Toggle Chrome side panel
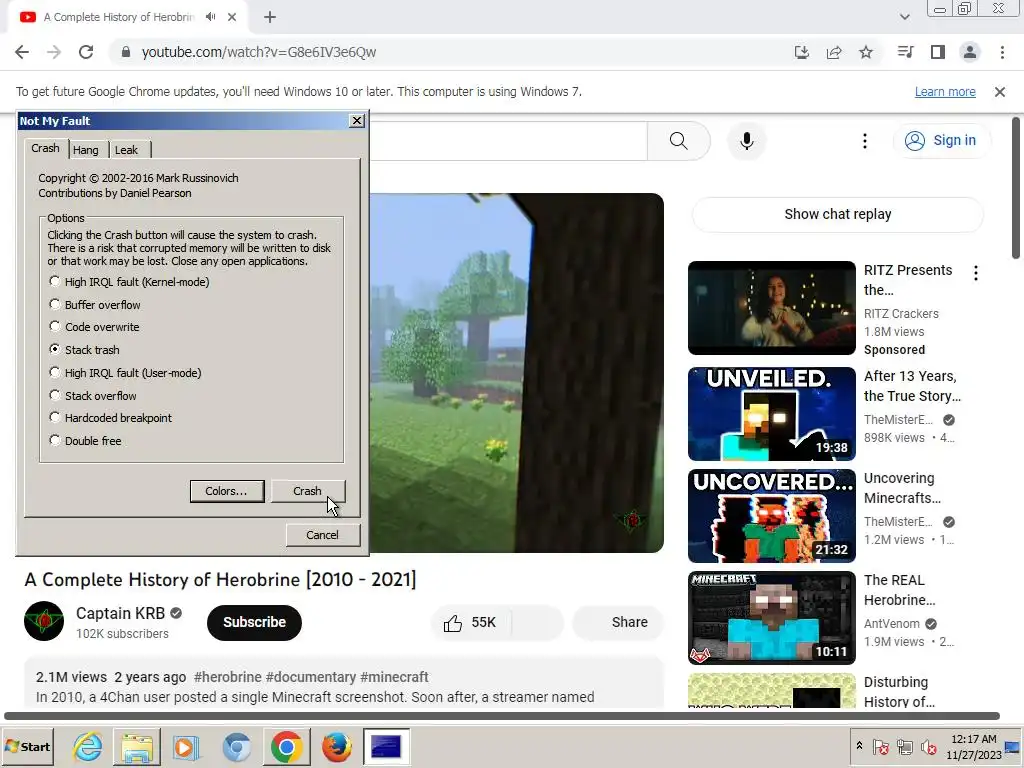Viewport: 1024px width, 768px height. [938, 52]
